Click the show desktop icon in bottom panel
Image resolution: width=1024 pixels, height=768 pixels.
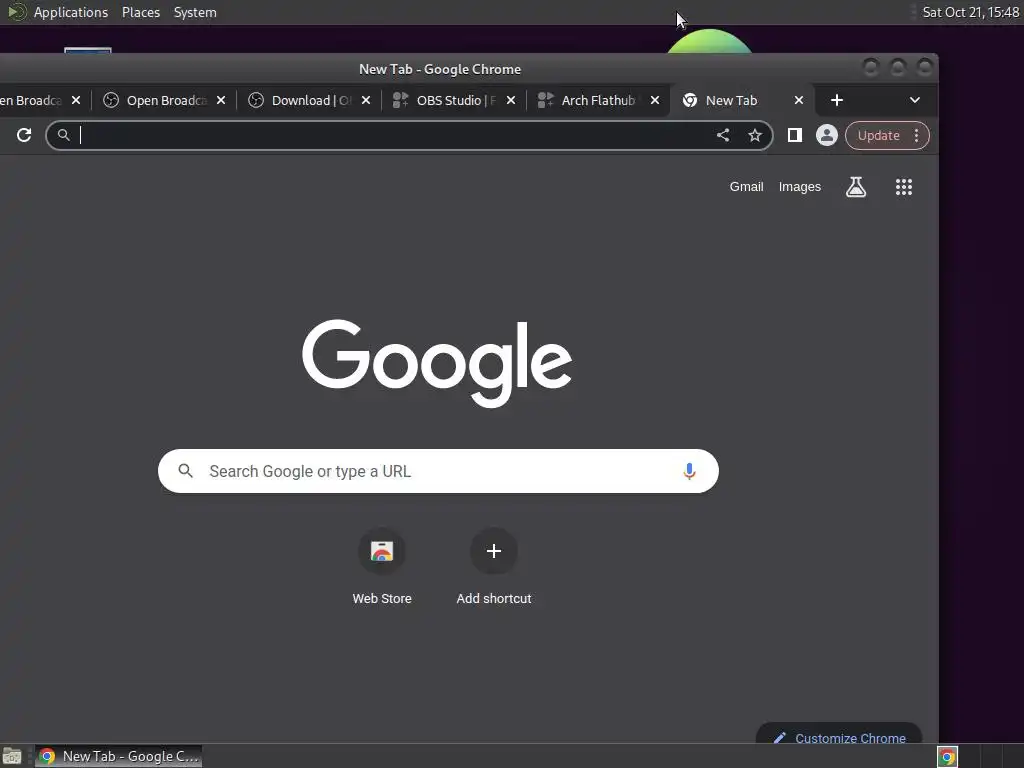point(12,757)
